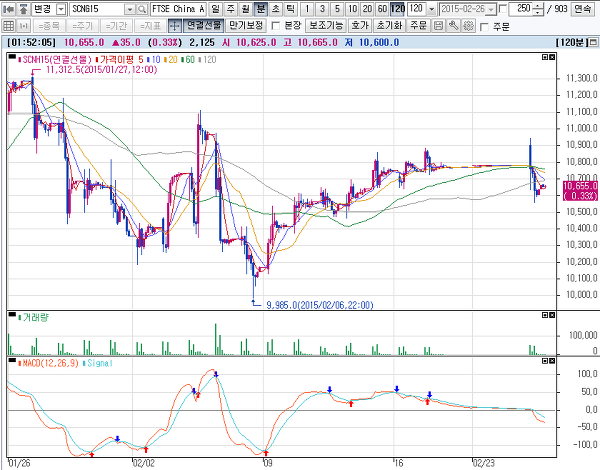Image resolution: width=600 pixels, height=470 pixels.
Task: Maximize the MACD indicator pane
Action: click(545, 361)
